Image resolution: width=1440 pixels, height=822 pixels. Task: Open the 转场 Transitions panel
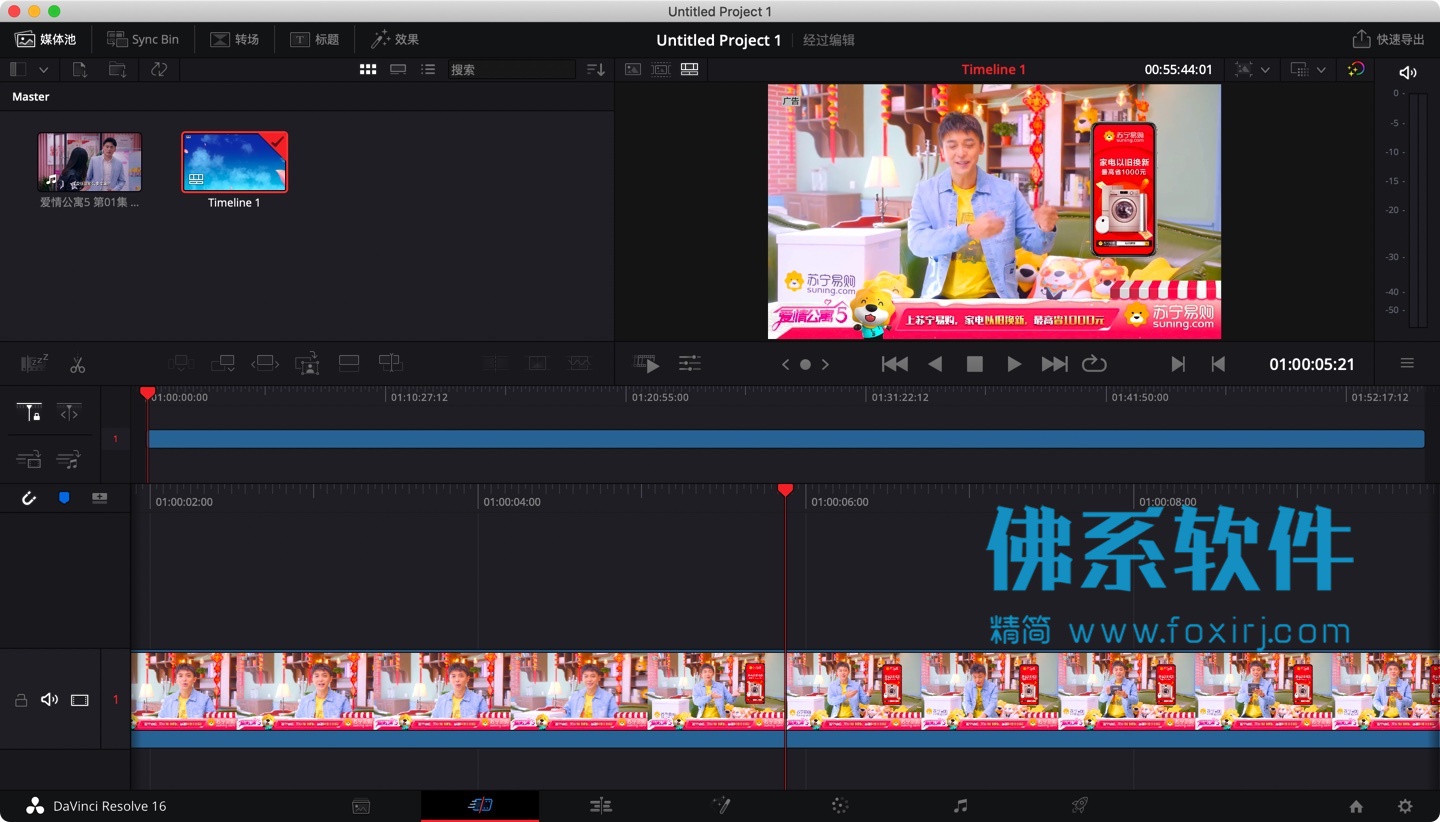click(x=235, y=39)
